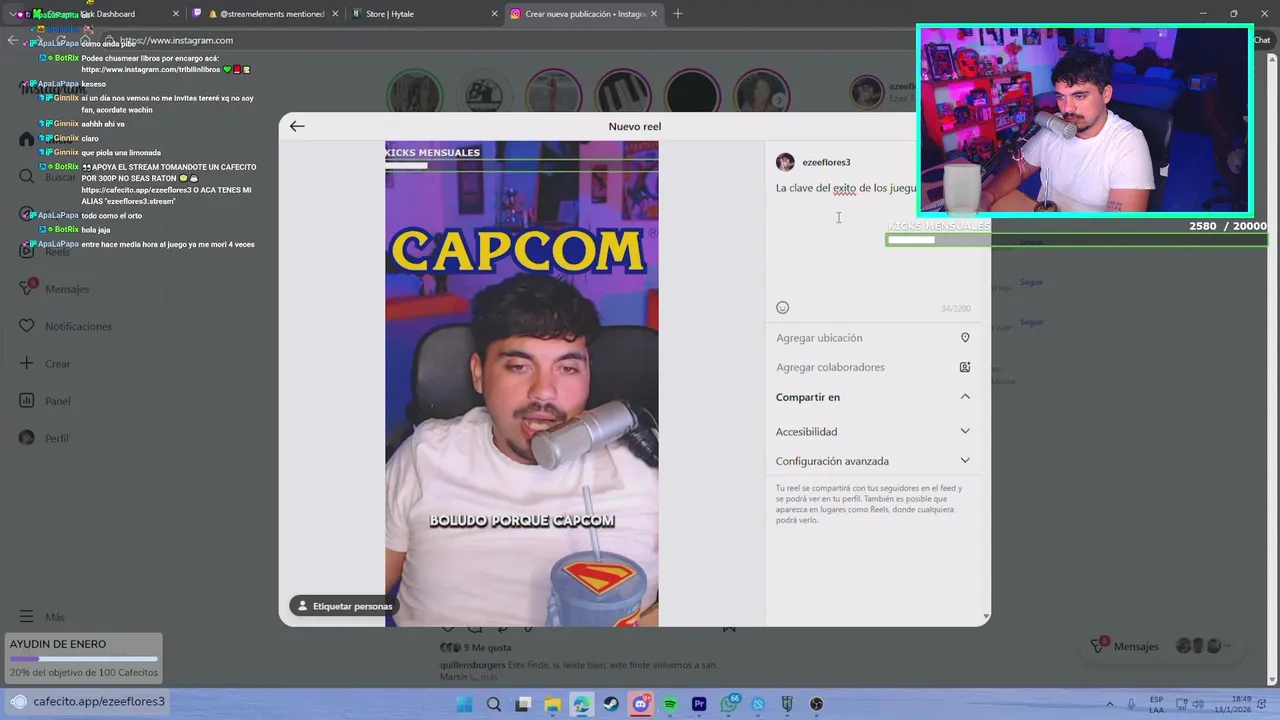Close the Store | Hytale tab
1280x720 pixels.
[495, 14]
